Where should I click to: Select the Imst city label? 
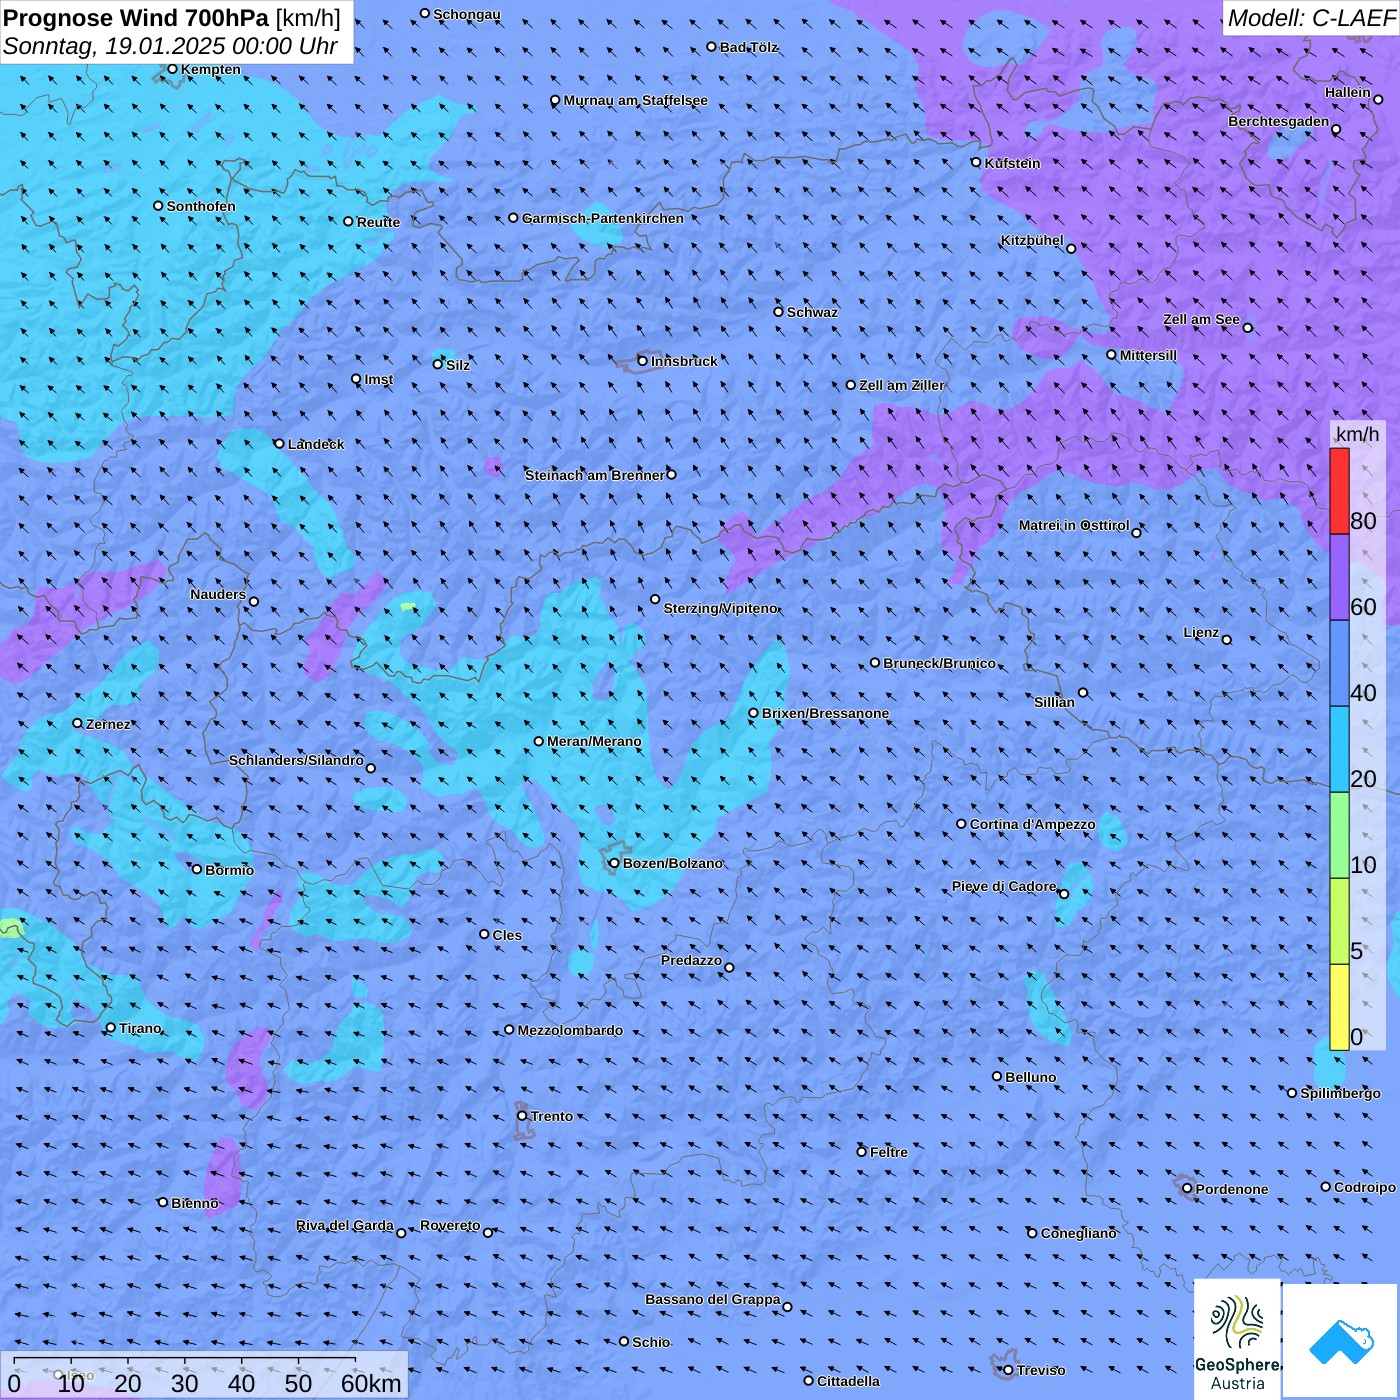pyautogui.click(x=378, y=379)
